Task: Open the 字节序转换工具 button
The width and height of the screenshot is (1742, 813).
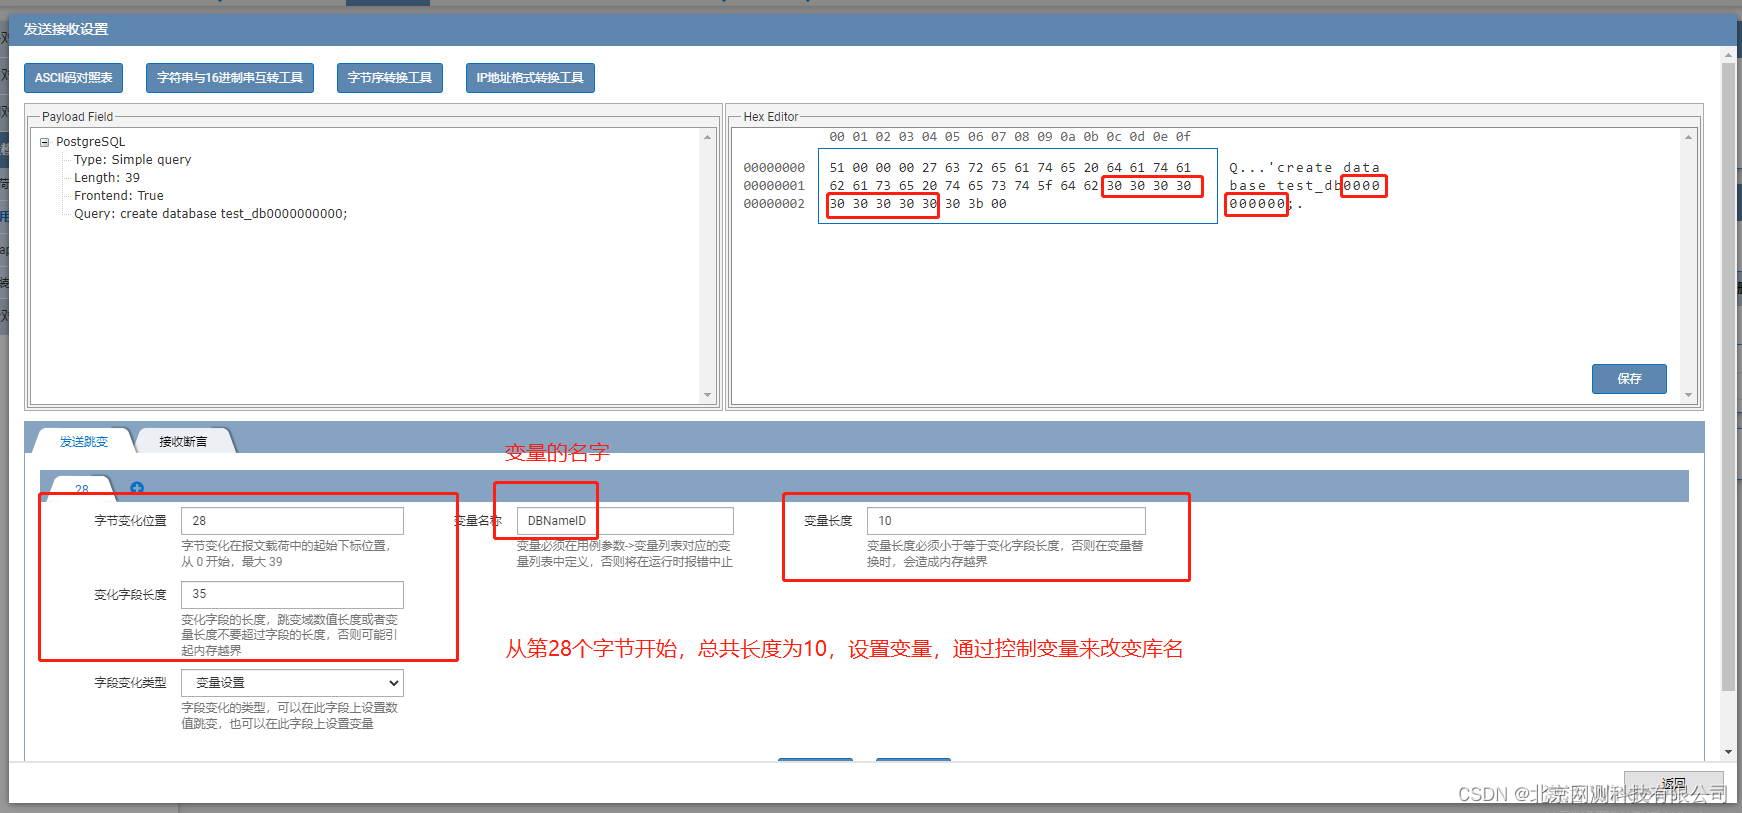Action: pyautogui.click(x=390, y=78)
